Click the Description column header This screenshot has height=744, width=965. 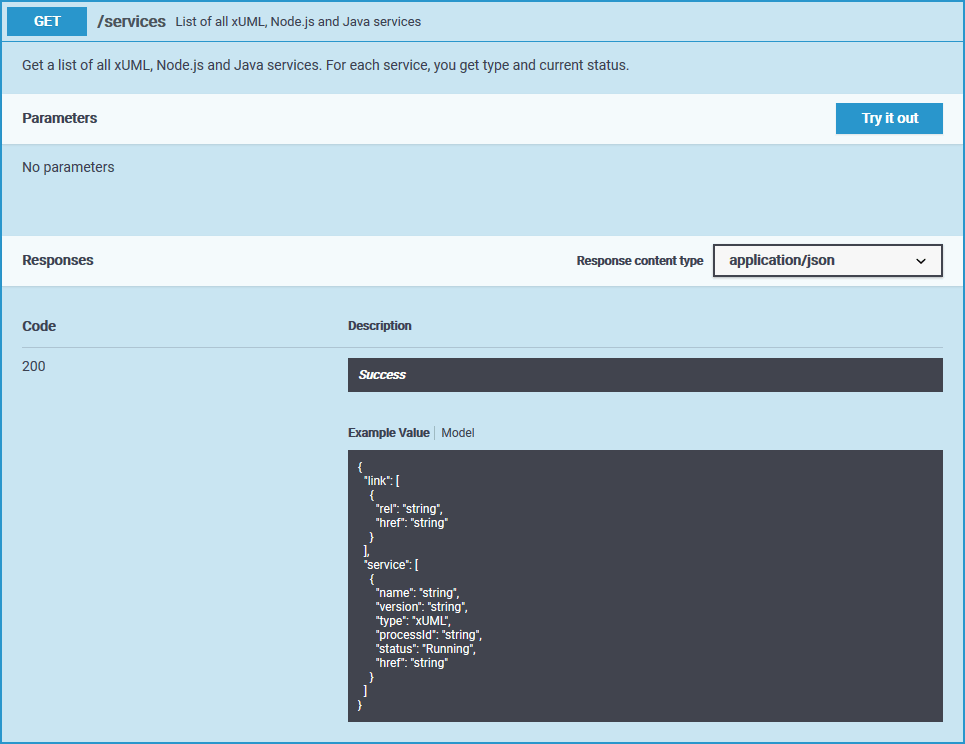(x=379, y=326)
